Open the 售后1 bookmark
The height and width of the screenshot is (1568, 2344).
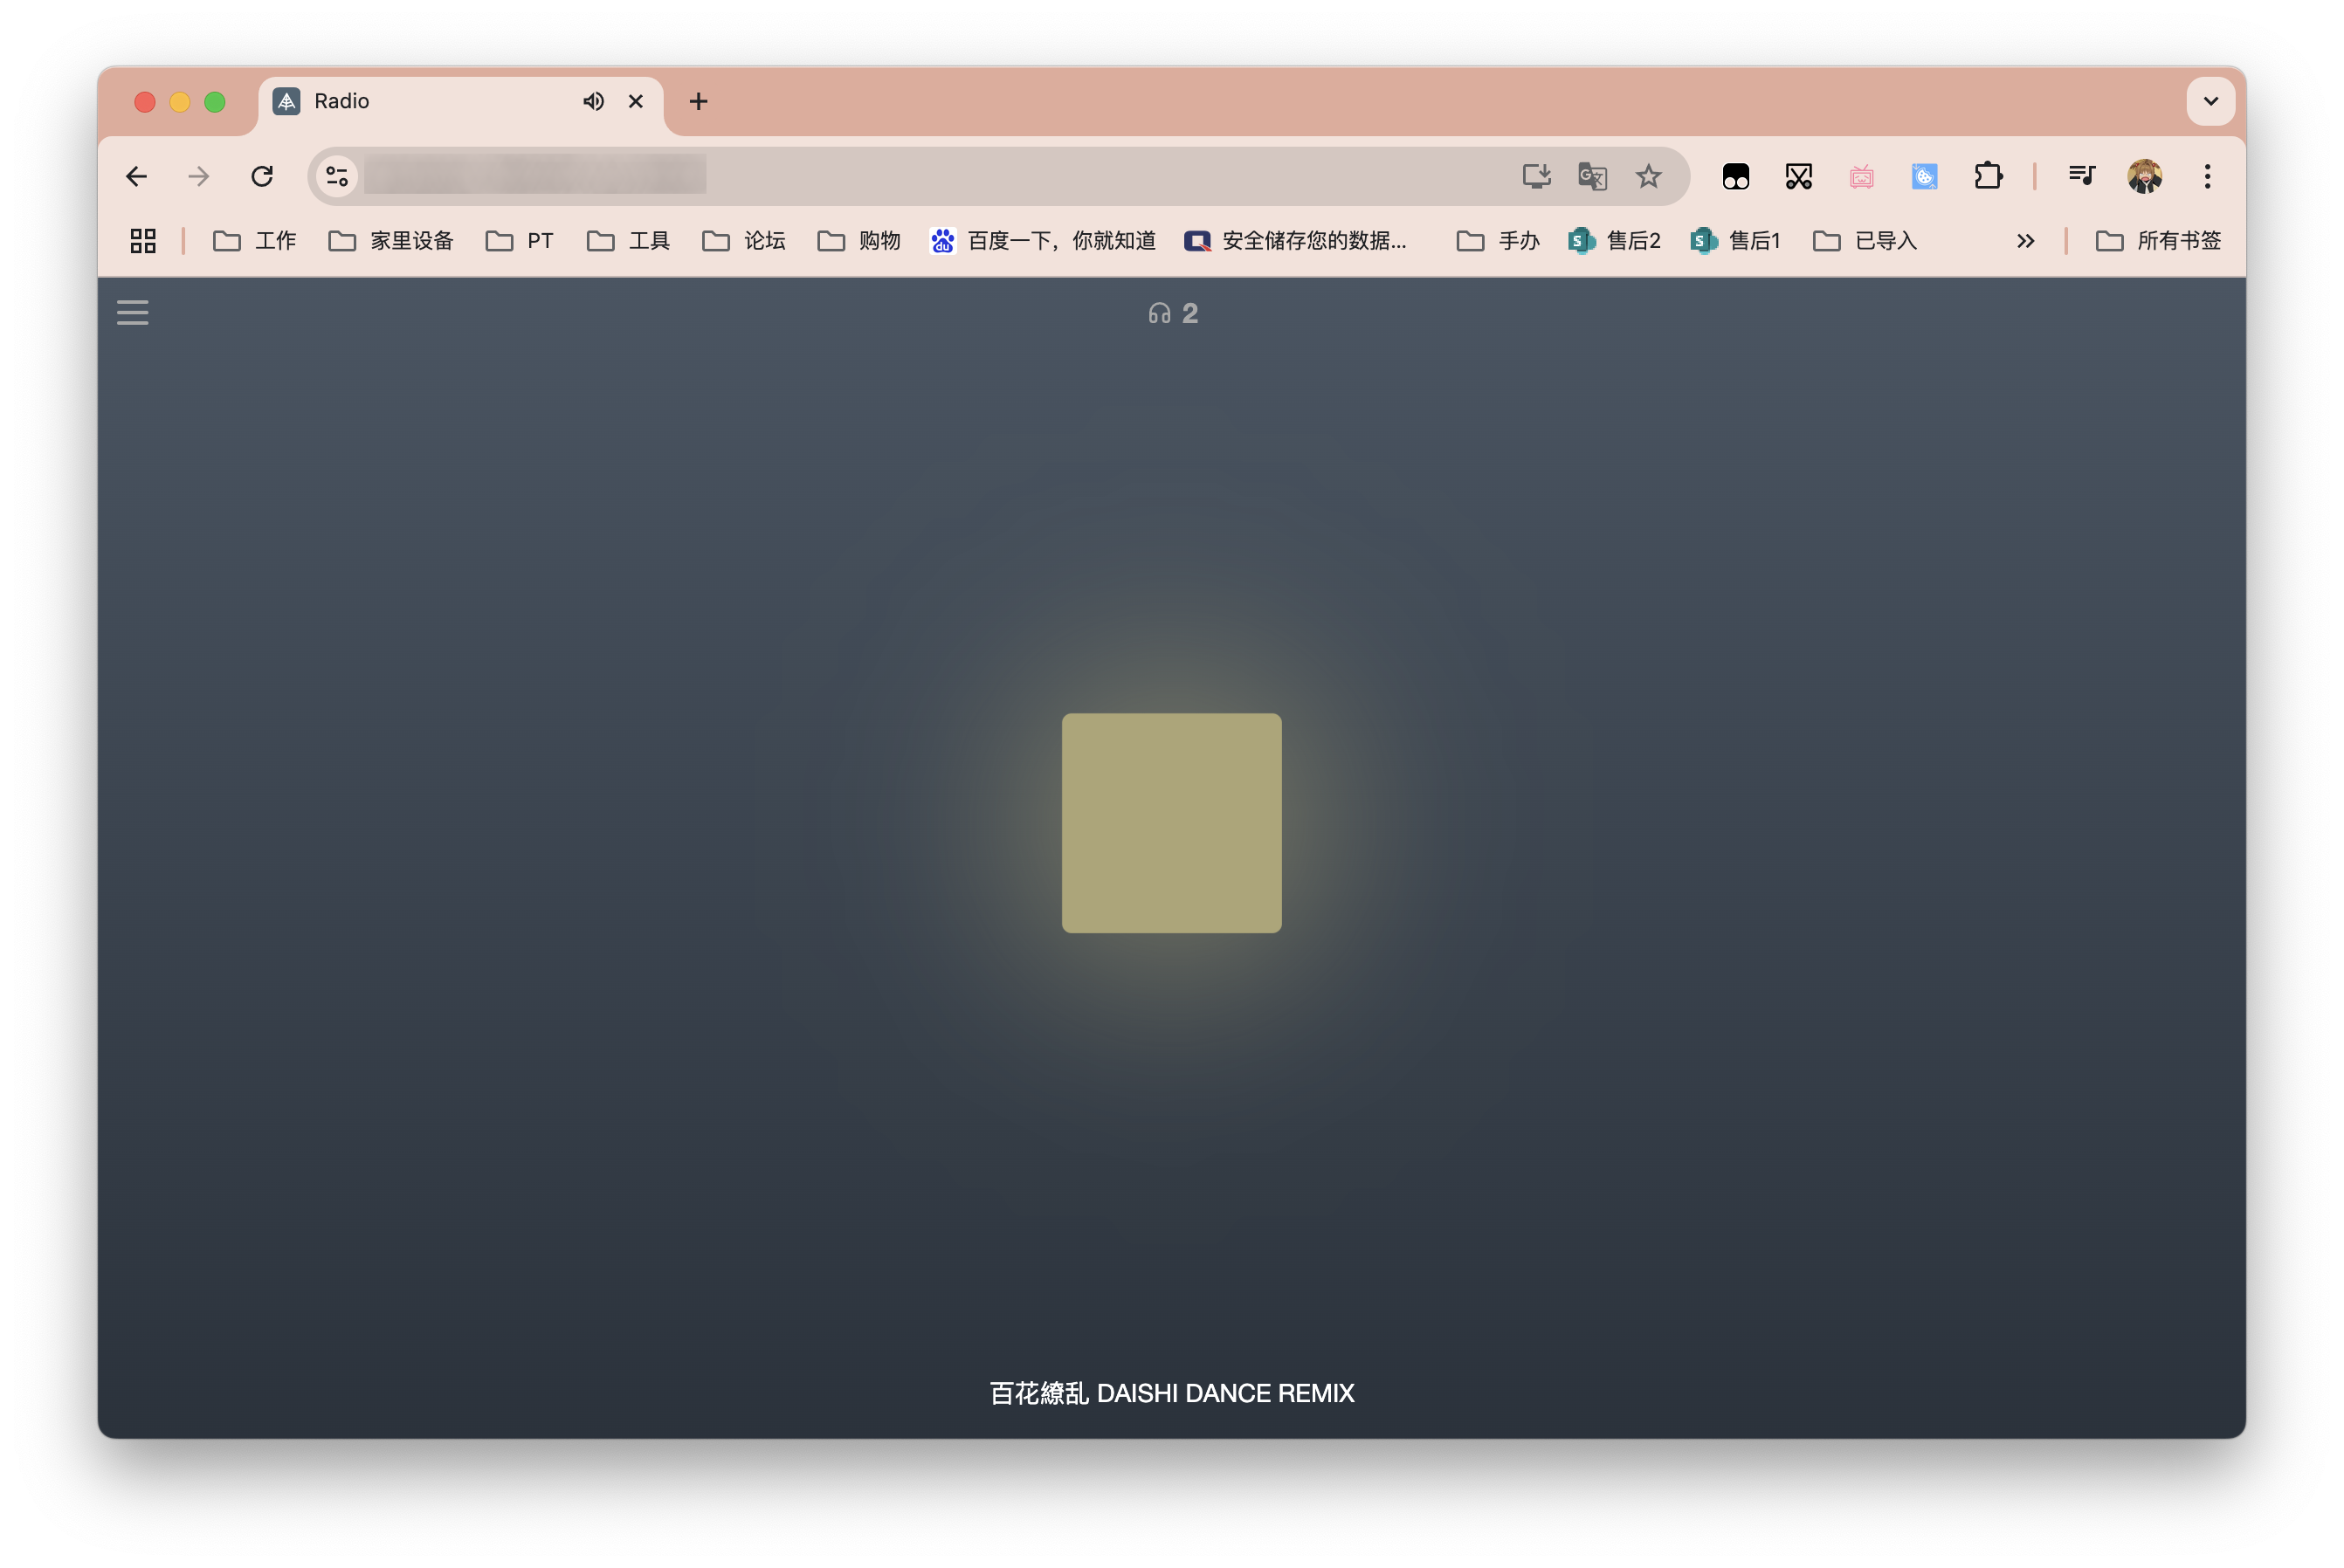[x=1736, y=241]
